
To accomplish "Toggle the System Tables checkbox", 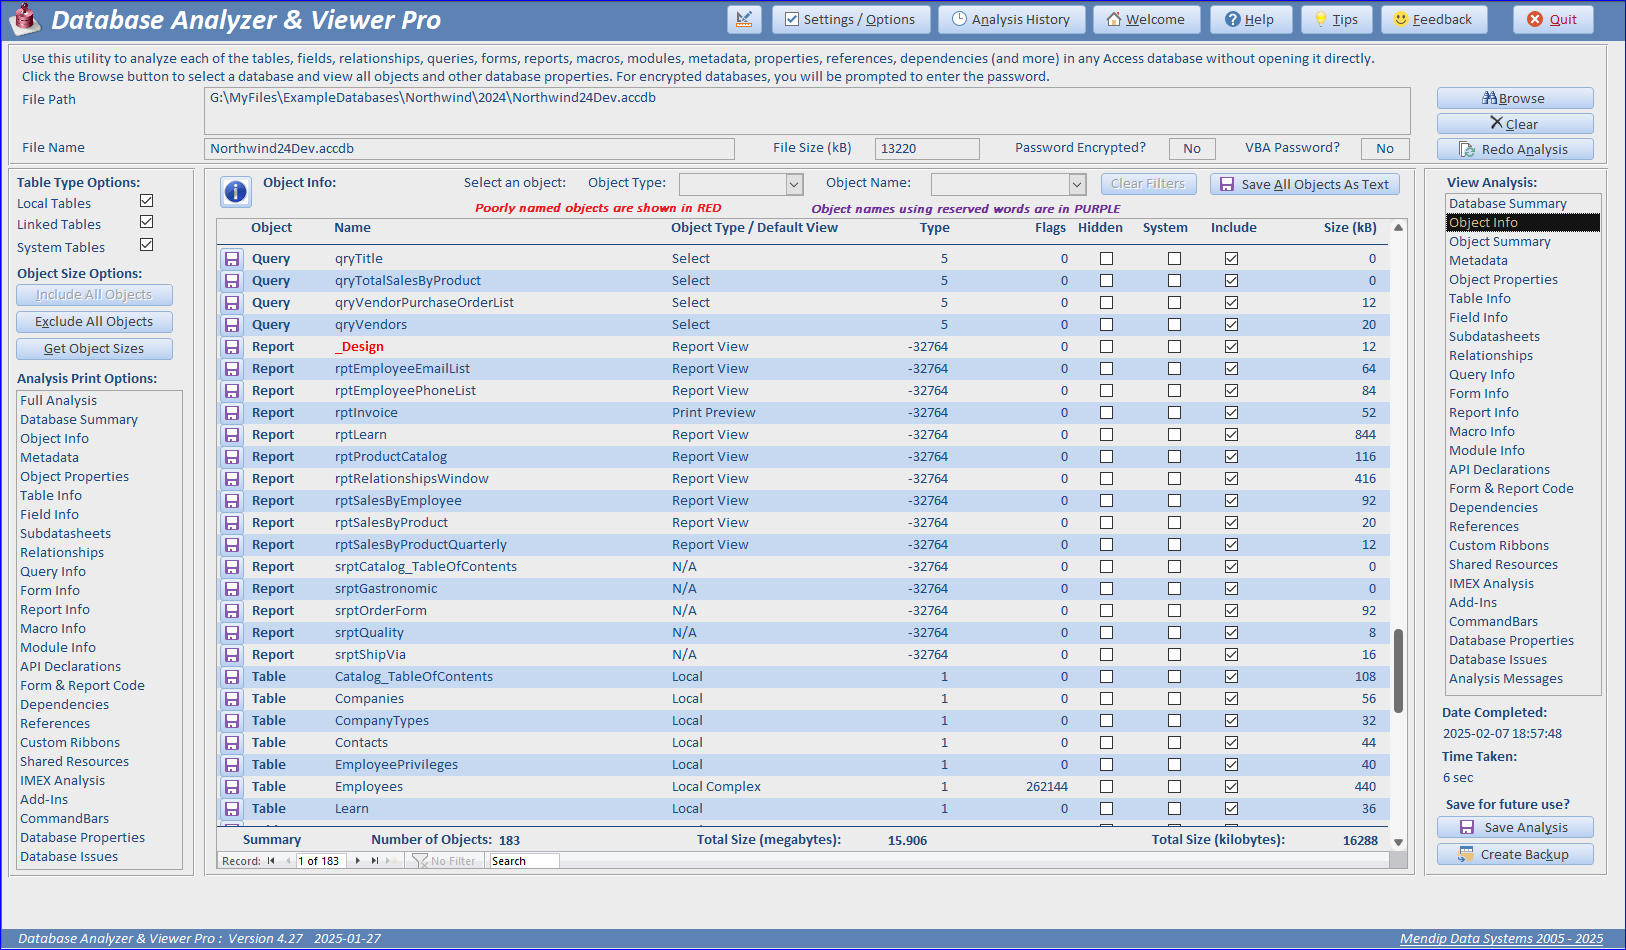I will click(x=147, y=245).
